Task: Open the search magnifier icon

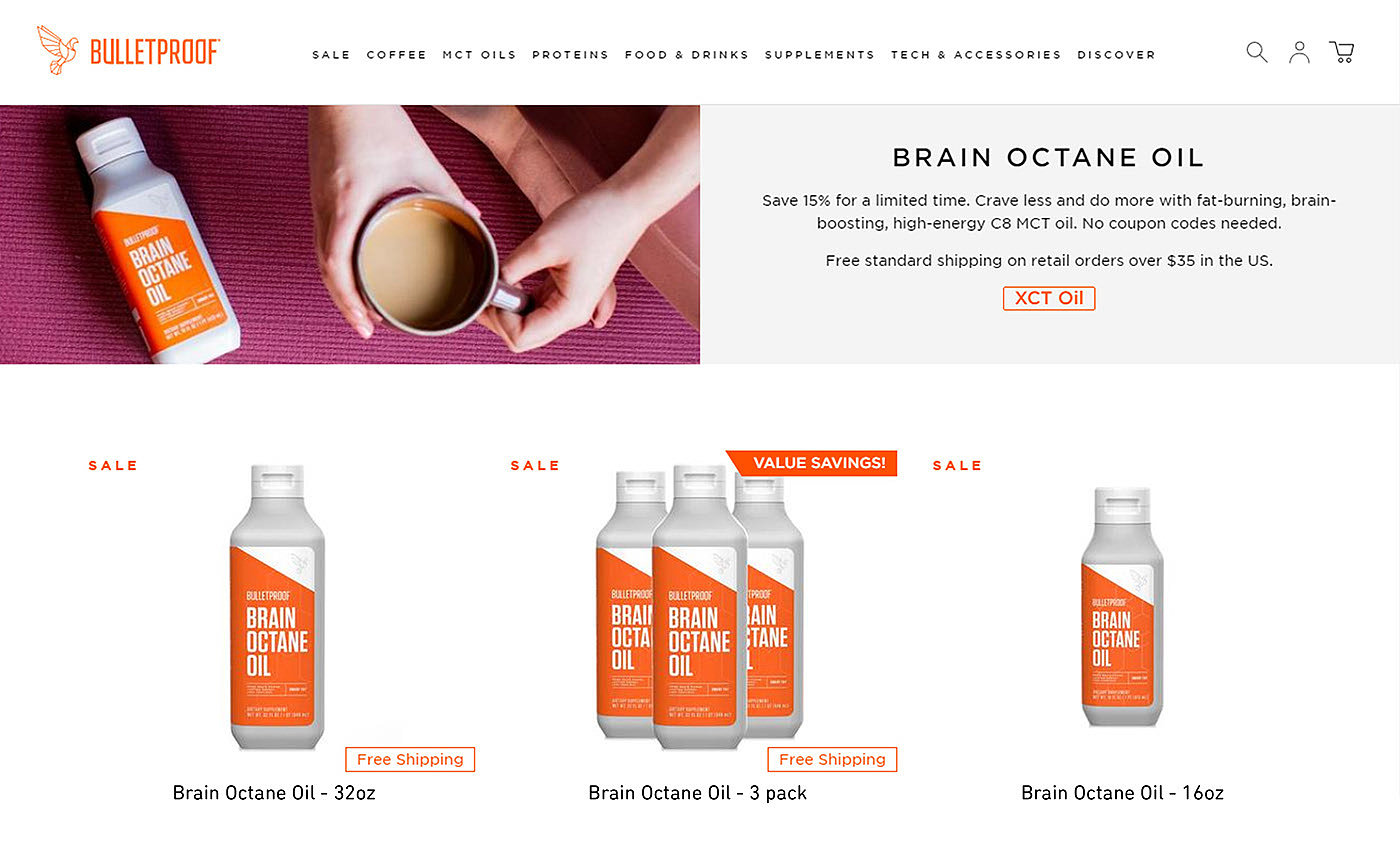Action: tap(1257, 52)
